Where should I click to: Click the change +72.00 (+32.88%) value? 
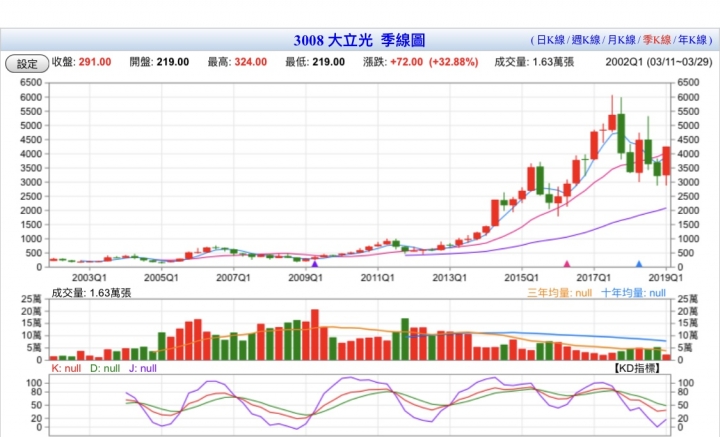coord(434,62)
